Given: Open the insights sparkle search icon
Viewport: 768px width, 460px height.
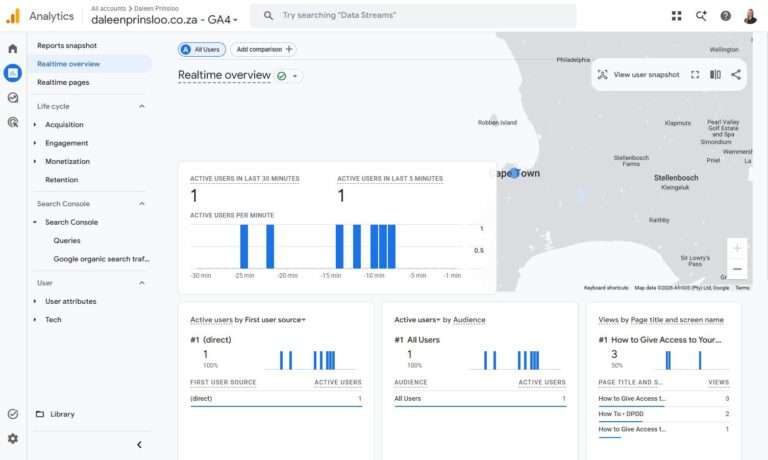Looking at the screenshot, I should pos(701,16).
